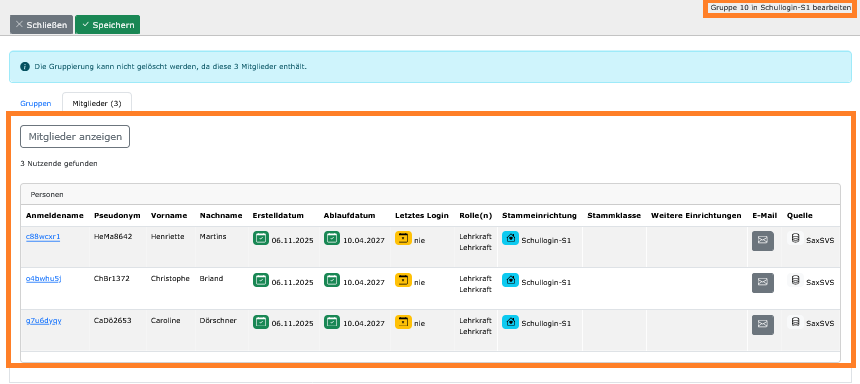Switch to the Gruppen tab

click(x=36, y=103)
